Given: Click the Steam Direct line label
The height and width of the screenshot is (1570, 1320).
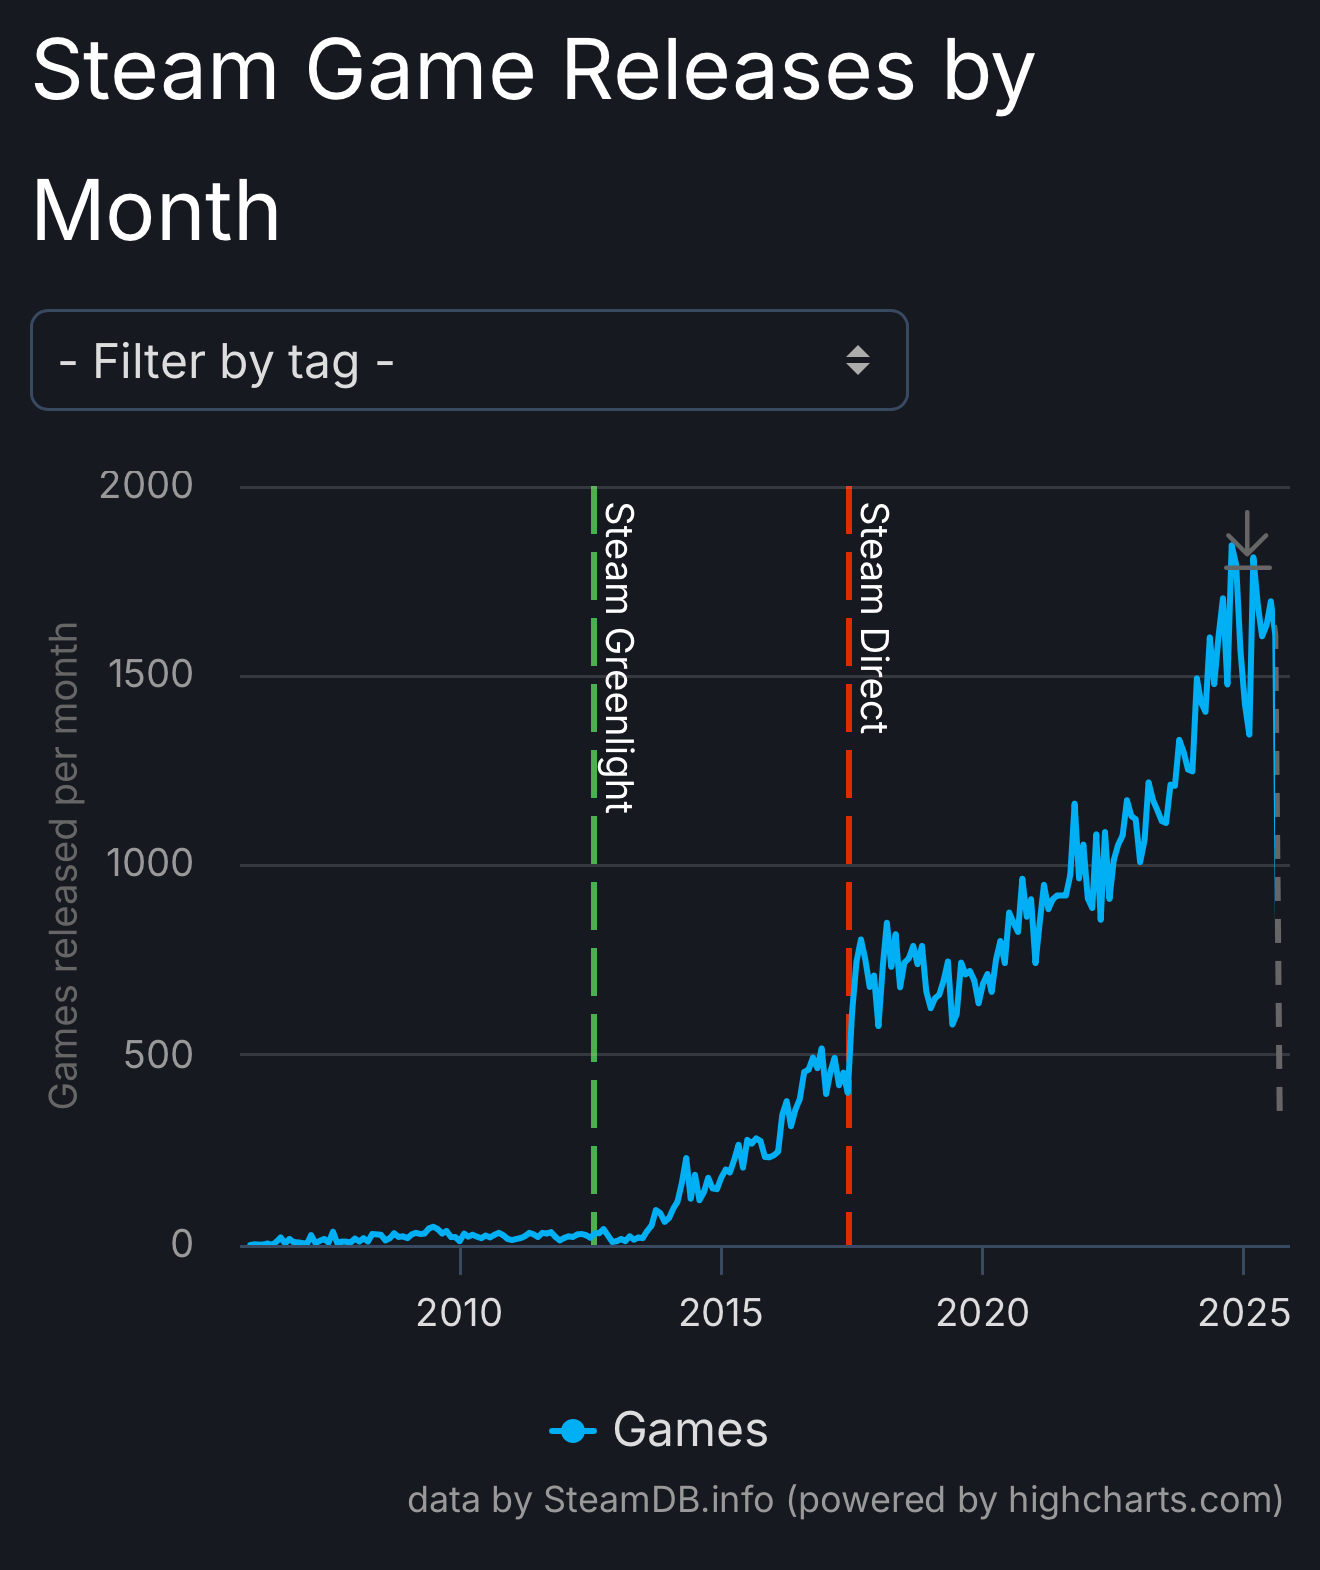Looking at the screenshot, I should (x=873, y=618).
